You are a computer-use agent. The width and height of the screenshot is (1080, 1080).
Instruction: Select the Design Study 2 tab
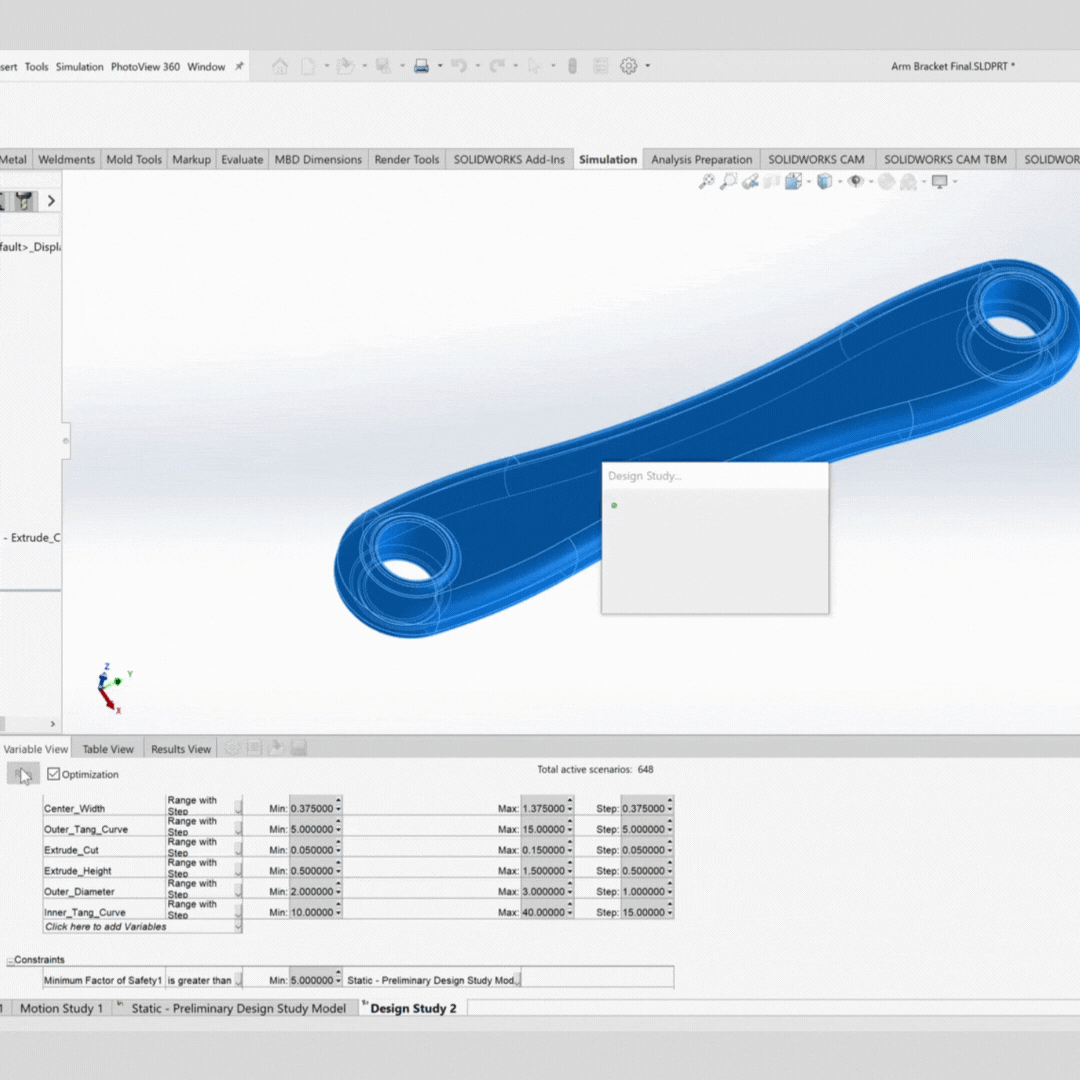click(x=413, y=1008)
